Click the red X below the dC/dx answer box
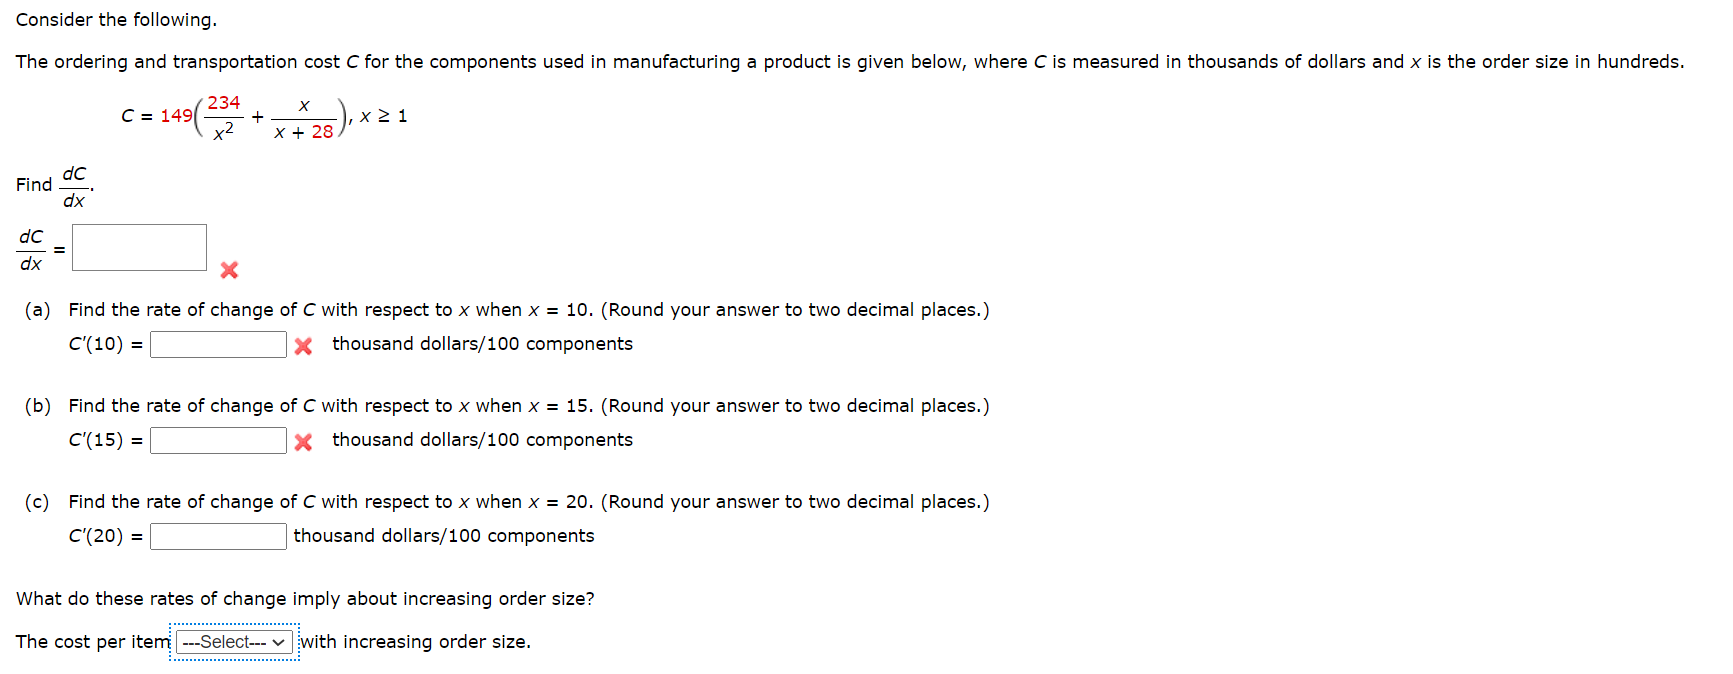The image size is (1733, 674). 228,270
